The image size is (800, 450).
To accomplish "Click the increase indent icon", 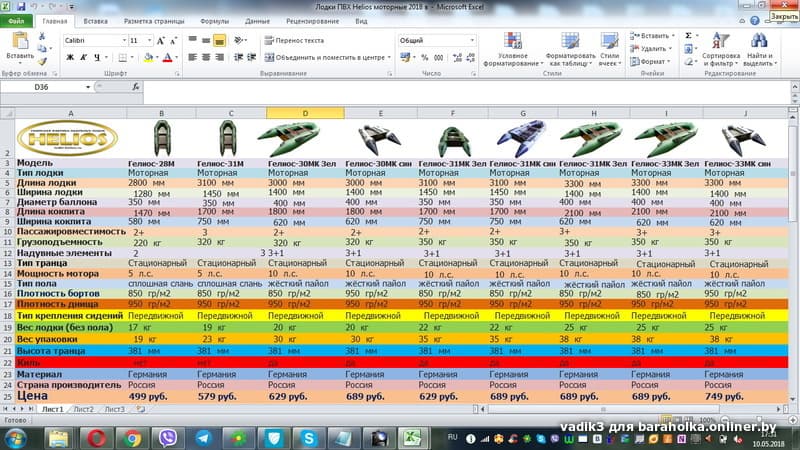I will point(252,57).
